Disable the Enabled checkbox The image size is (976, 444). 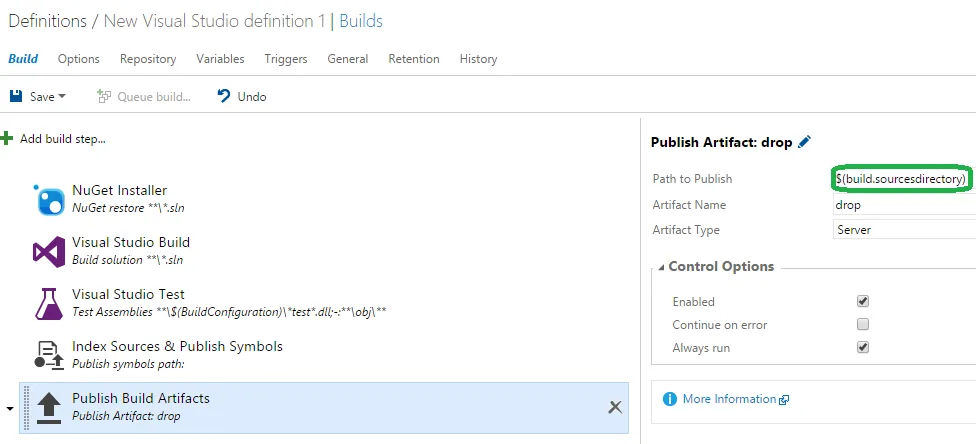pos(863,301)
